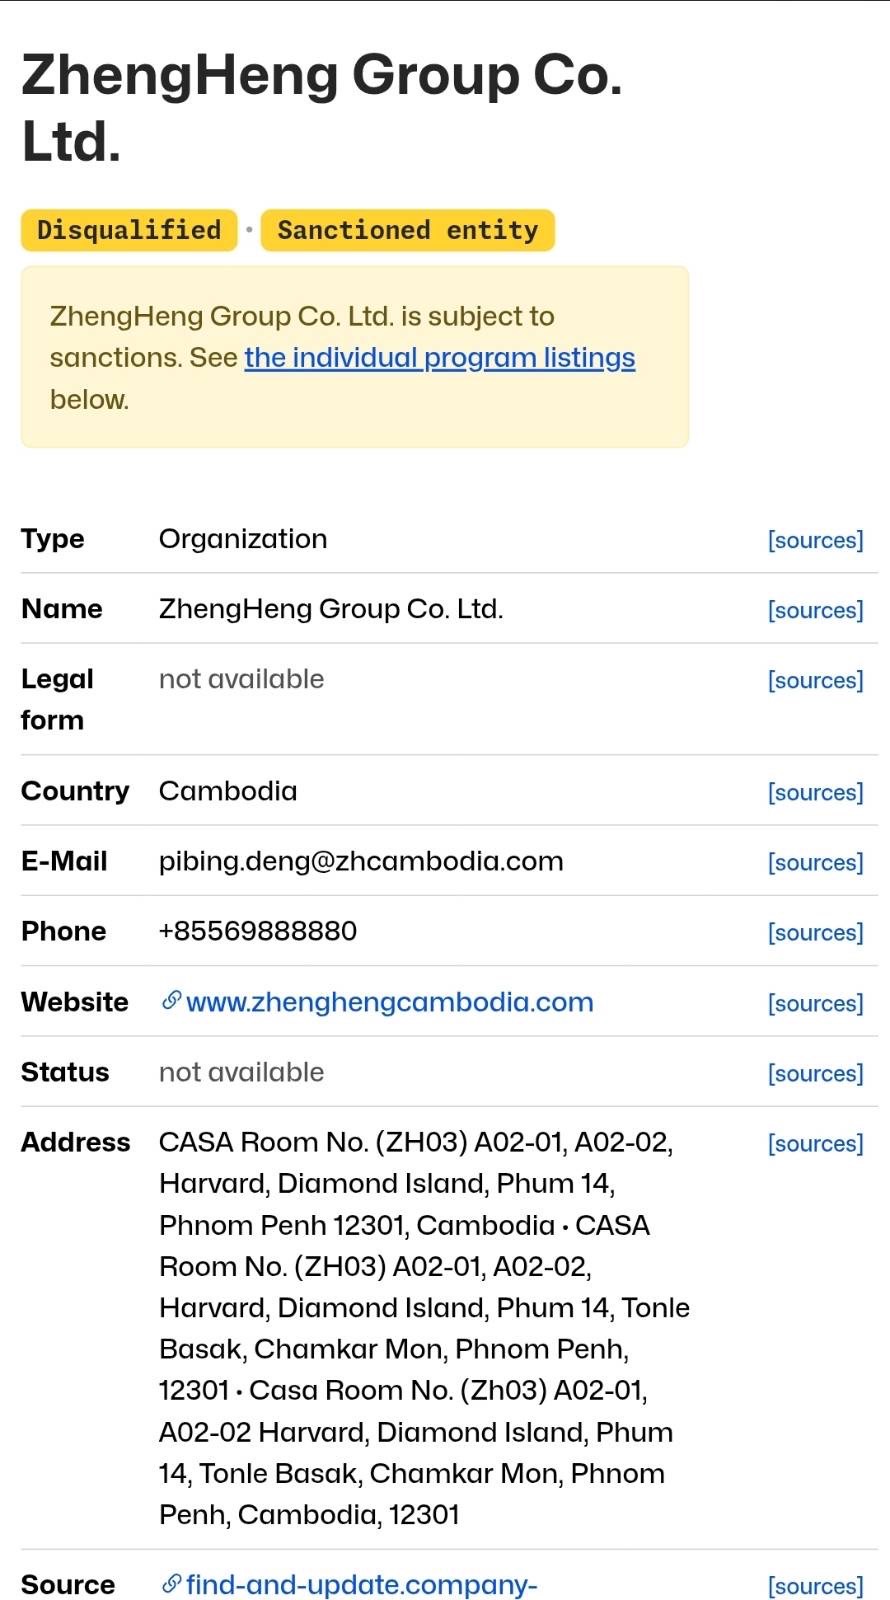Open www.zhenghengcambodia.com website link
890x1600 pixels.
point(389,1002)
